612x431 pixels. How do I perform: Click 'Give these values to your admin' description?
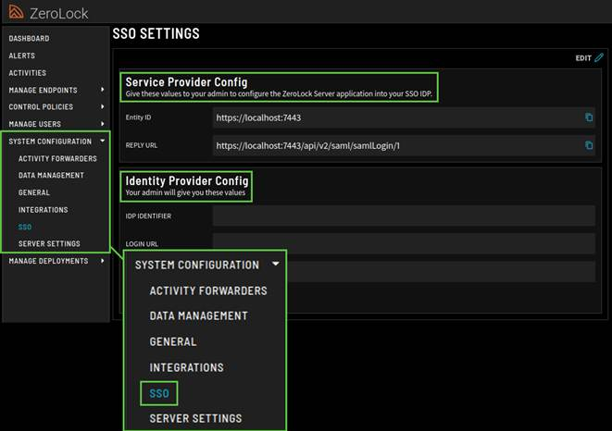point(279,94)
